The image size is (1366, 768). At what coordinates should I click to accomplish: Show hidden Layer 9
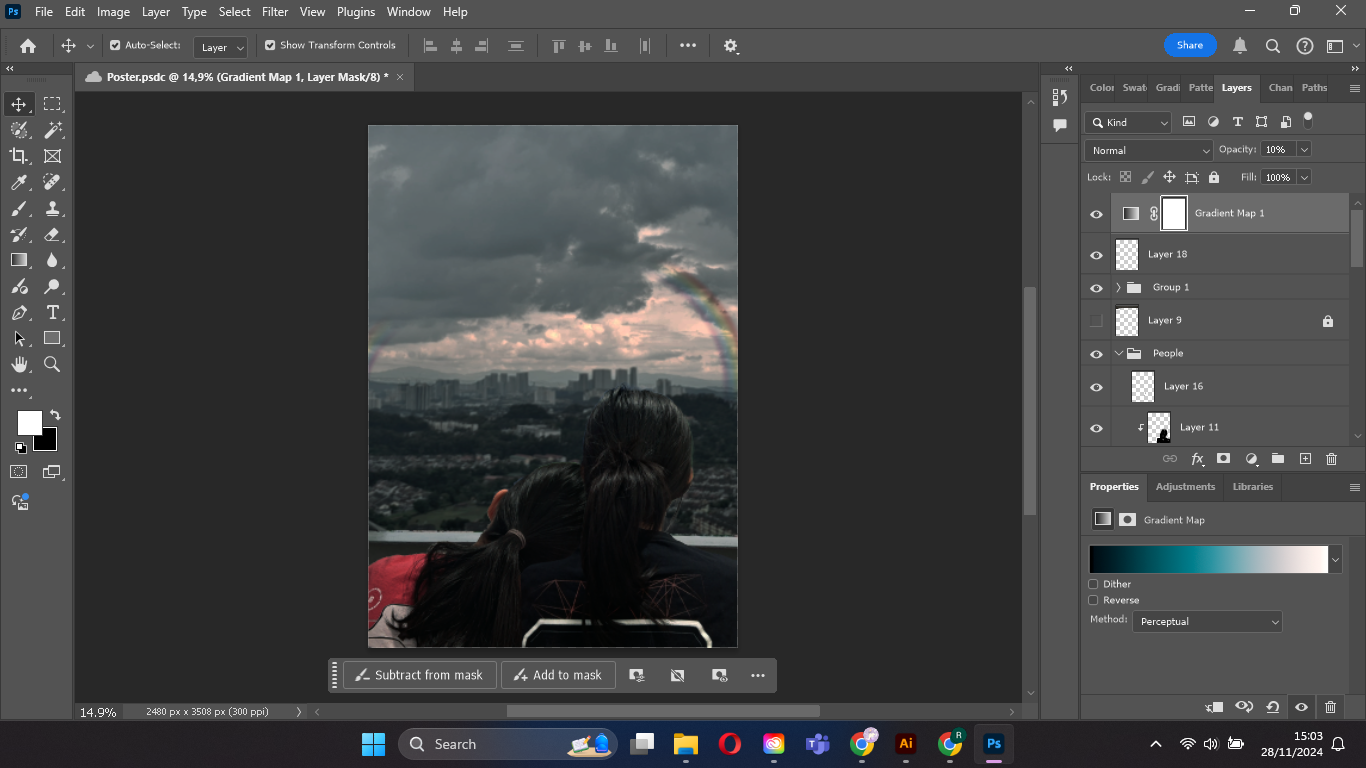[x=1096, y=321]
